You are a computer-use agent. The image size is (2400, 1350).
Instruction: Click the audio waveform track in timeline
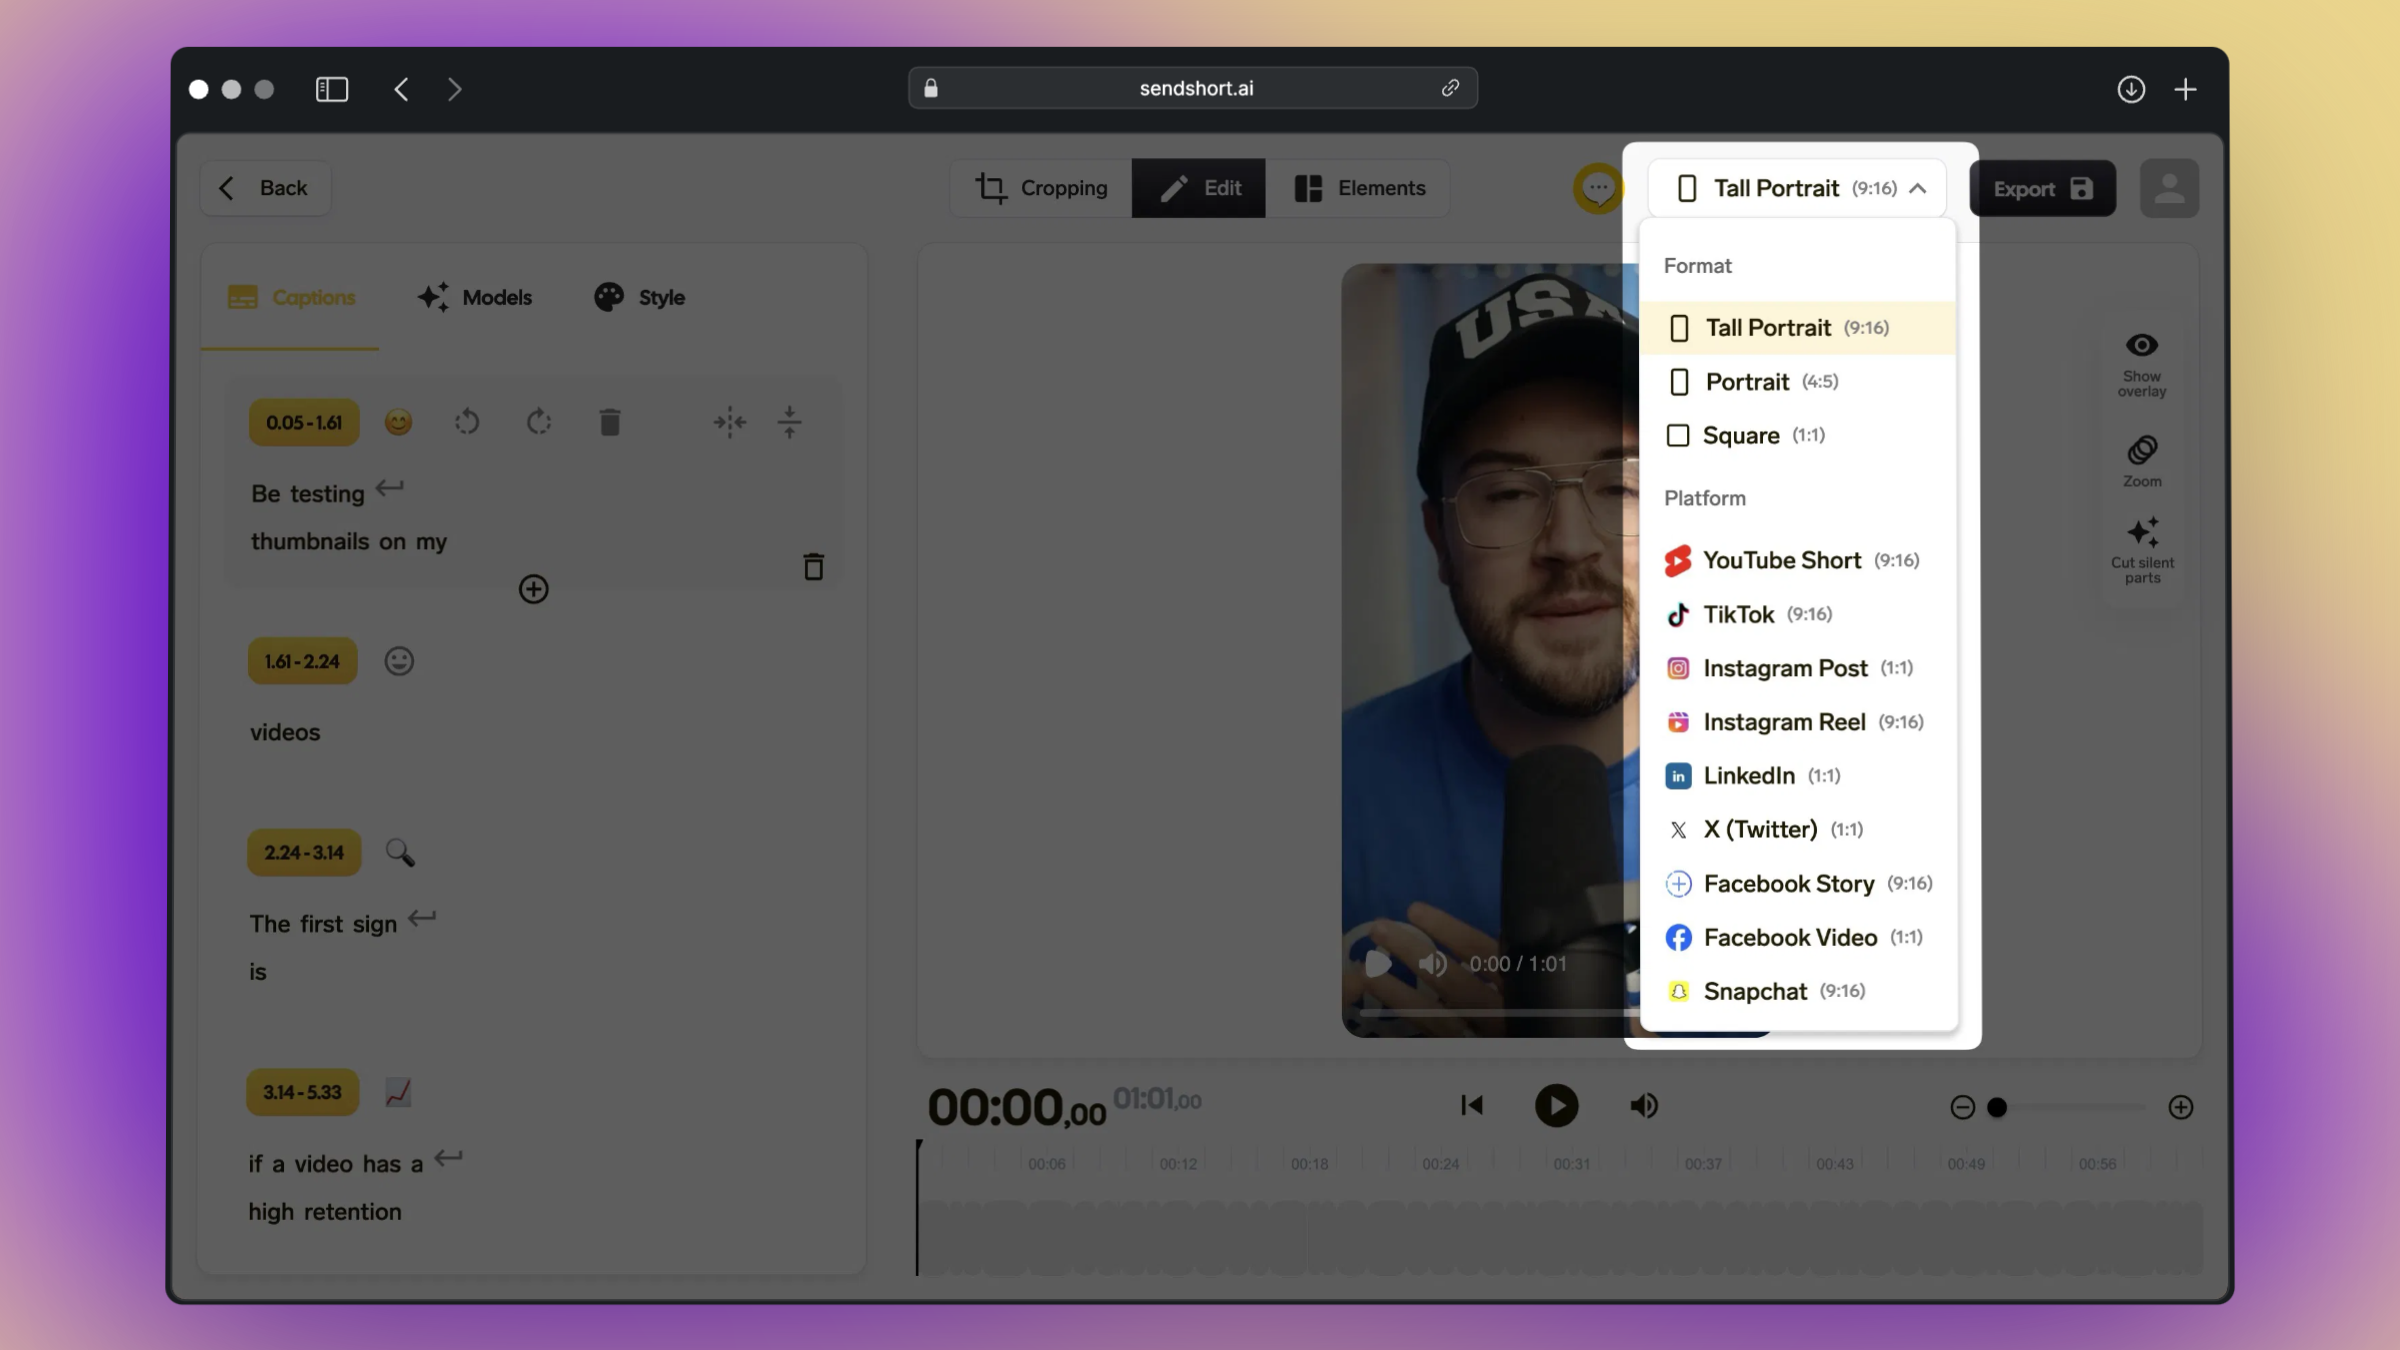point(1560,1238)
